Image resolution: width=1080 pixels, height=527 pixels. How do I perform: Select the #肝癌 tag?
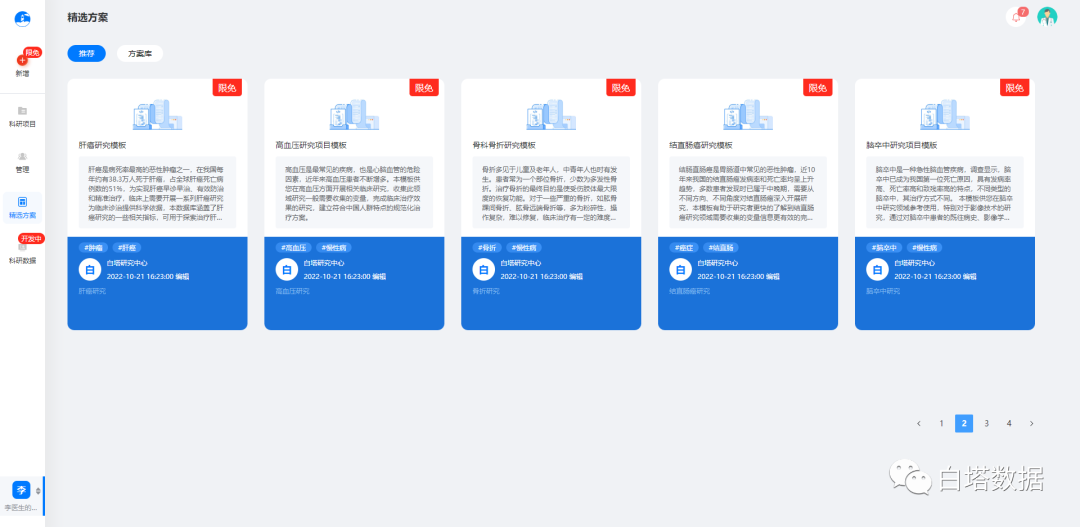[127, 247]
